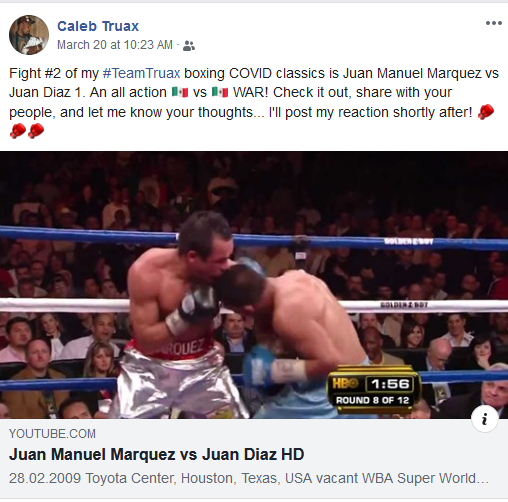This screenshot has height=502, width=508.
Task: Click the first Mexican flag emoji
Action: (180, 92)
